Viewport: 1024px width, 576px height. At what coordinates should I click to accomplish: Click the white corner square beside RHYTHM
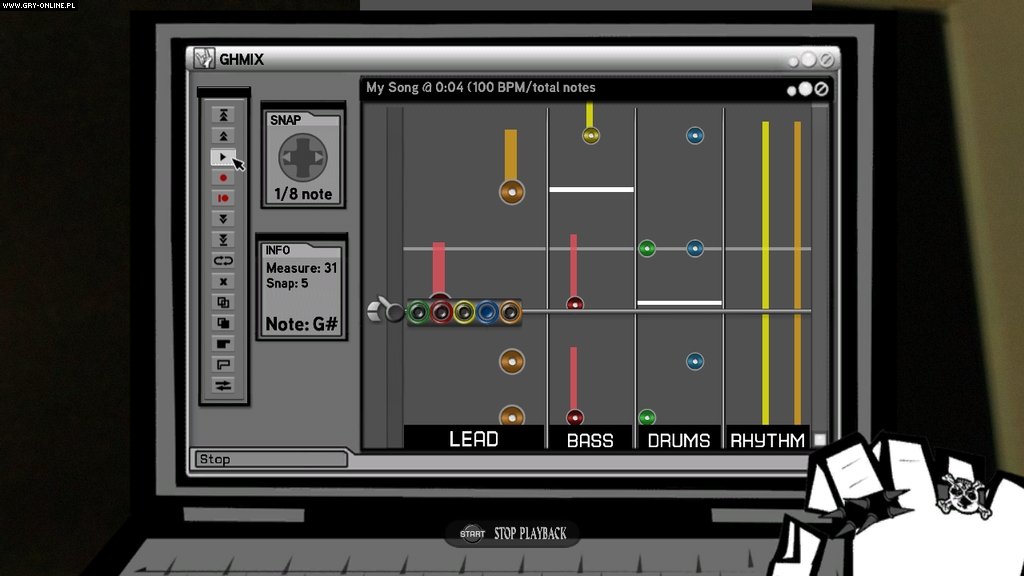pos(820,440)
